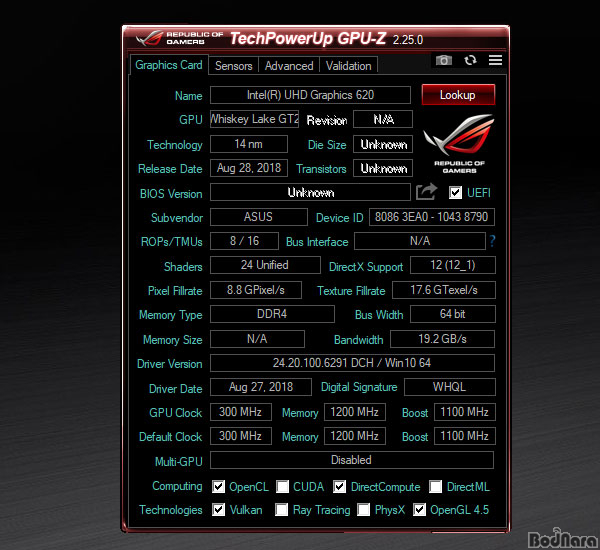The height and width of the screenshot is (550, 600).
Task: Open the Advanced tab
Action: click(289, 66)
